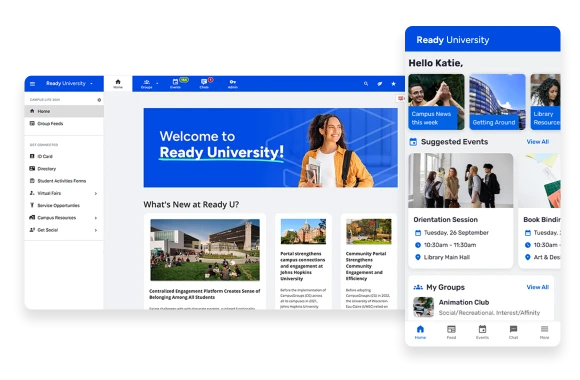This screenshot has height=380, width=580.
Task: Expand the Ready University dropdown in top bar
Action: tap(91, 84)
